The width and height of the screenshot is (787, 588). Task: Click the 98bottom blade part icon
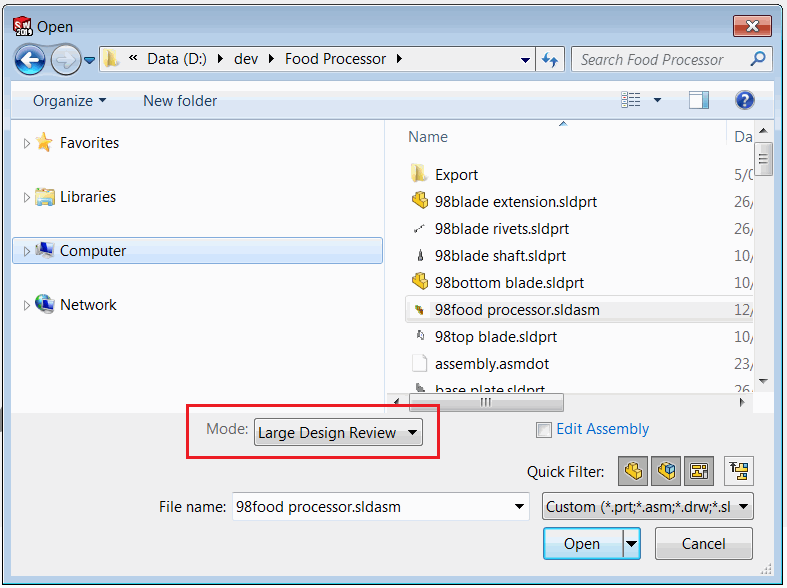(420, 281)
